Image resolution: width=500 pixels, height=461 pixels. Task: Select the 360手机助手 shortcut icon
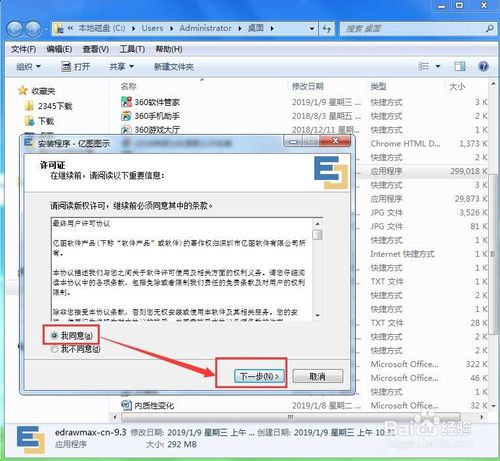(x=126, y=116)
